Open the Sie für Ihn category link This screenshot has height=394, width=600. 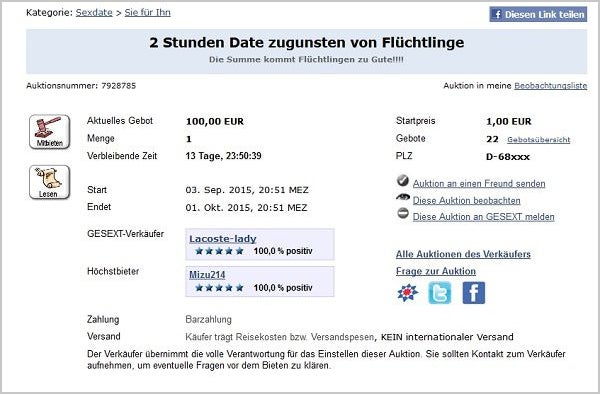click(147, 13)
